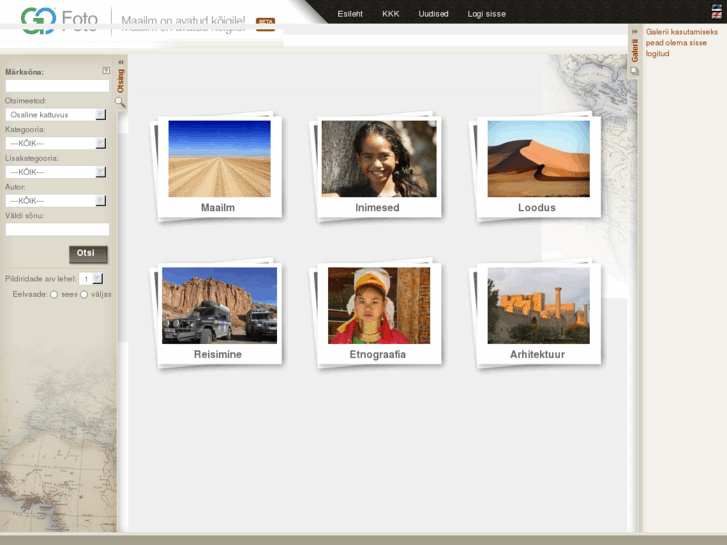Click Logi sisse to log in

pyautogui.click(x=486, y=14)
